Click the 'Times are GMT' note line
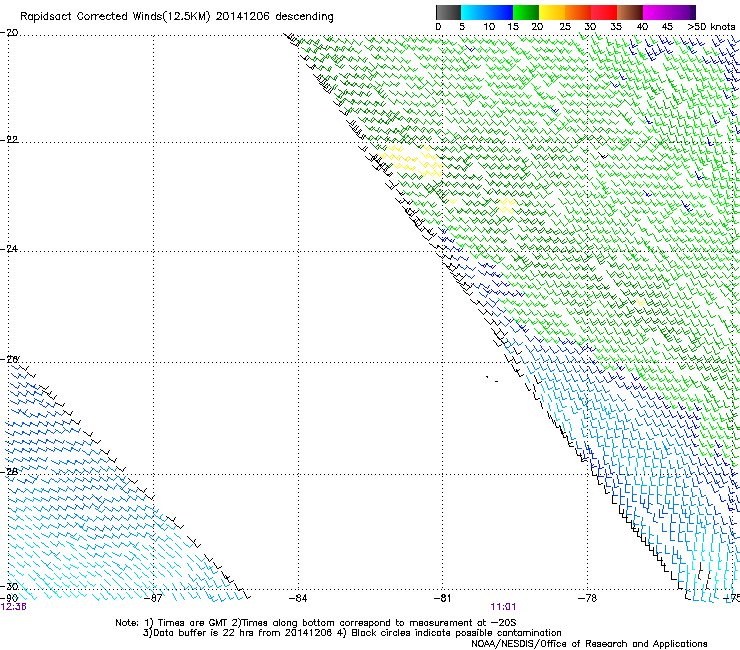Screen dimensions: 740x650 (x=316, y=623)
